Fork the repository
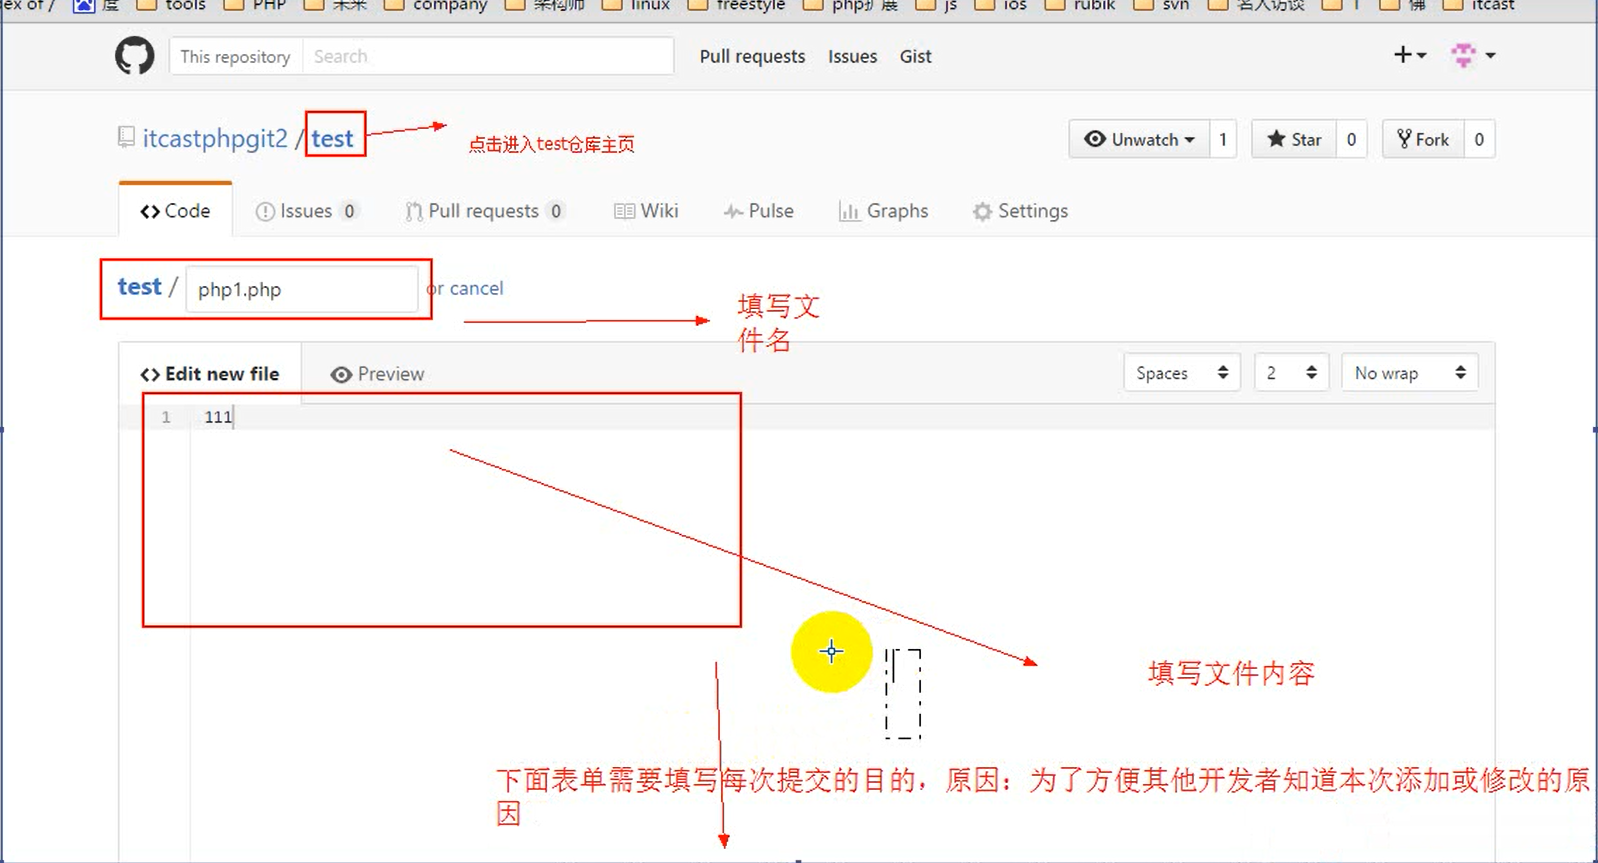1598x863 pixels. pyautogui.click(x=1423, y=139)
